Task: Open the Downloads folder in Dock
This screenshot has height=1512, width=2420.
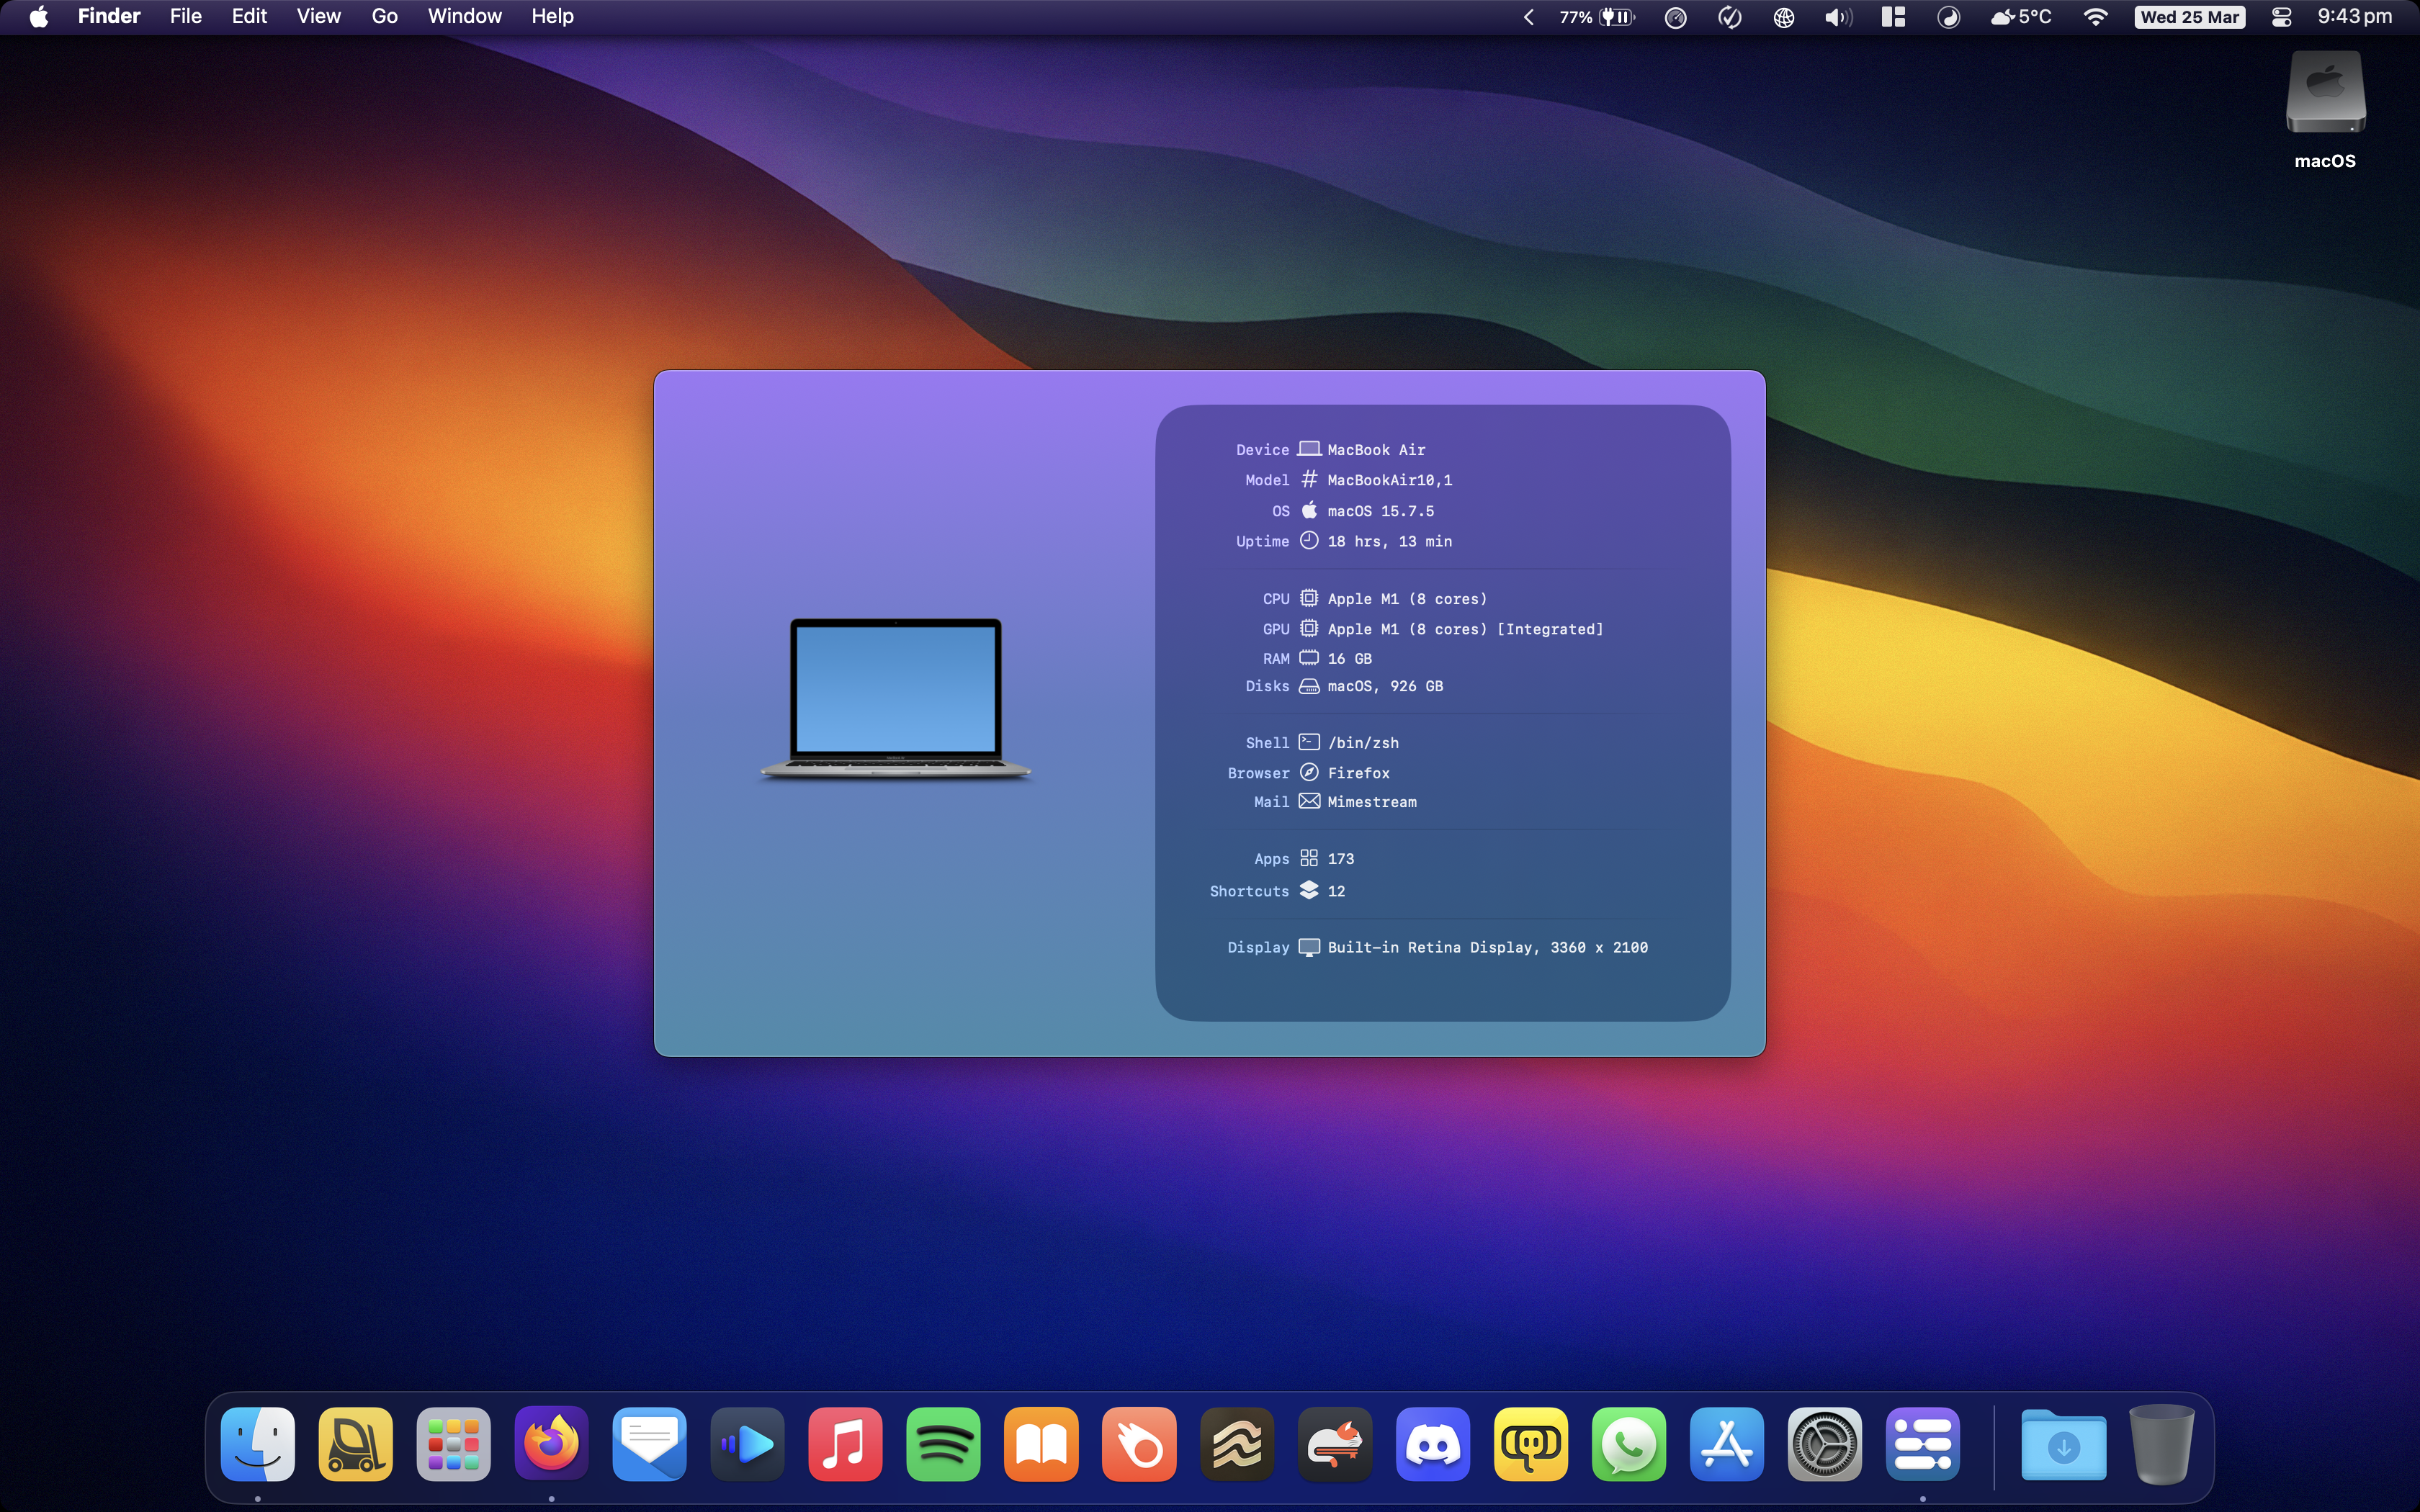Action: [2064, 1444]
